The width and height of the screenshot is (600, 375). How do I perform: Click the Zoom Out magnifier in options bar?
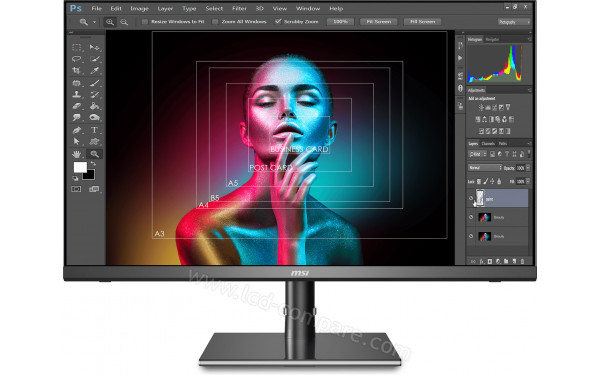124,22
